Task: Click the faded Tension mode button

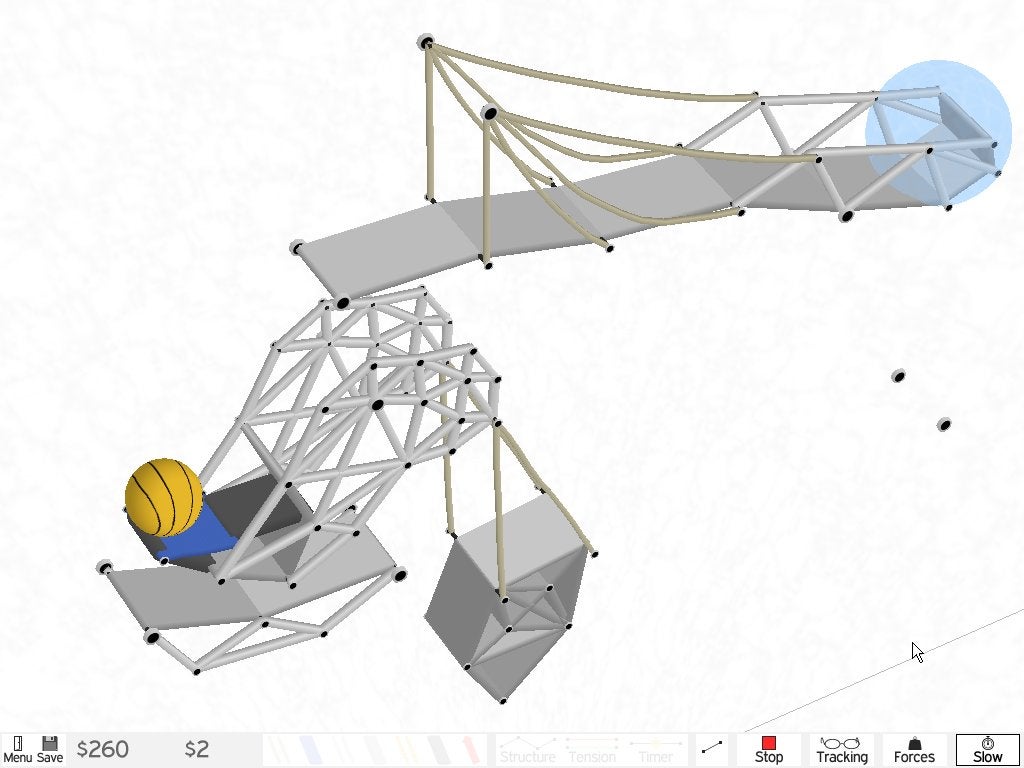Action: 592,750
